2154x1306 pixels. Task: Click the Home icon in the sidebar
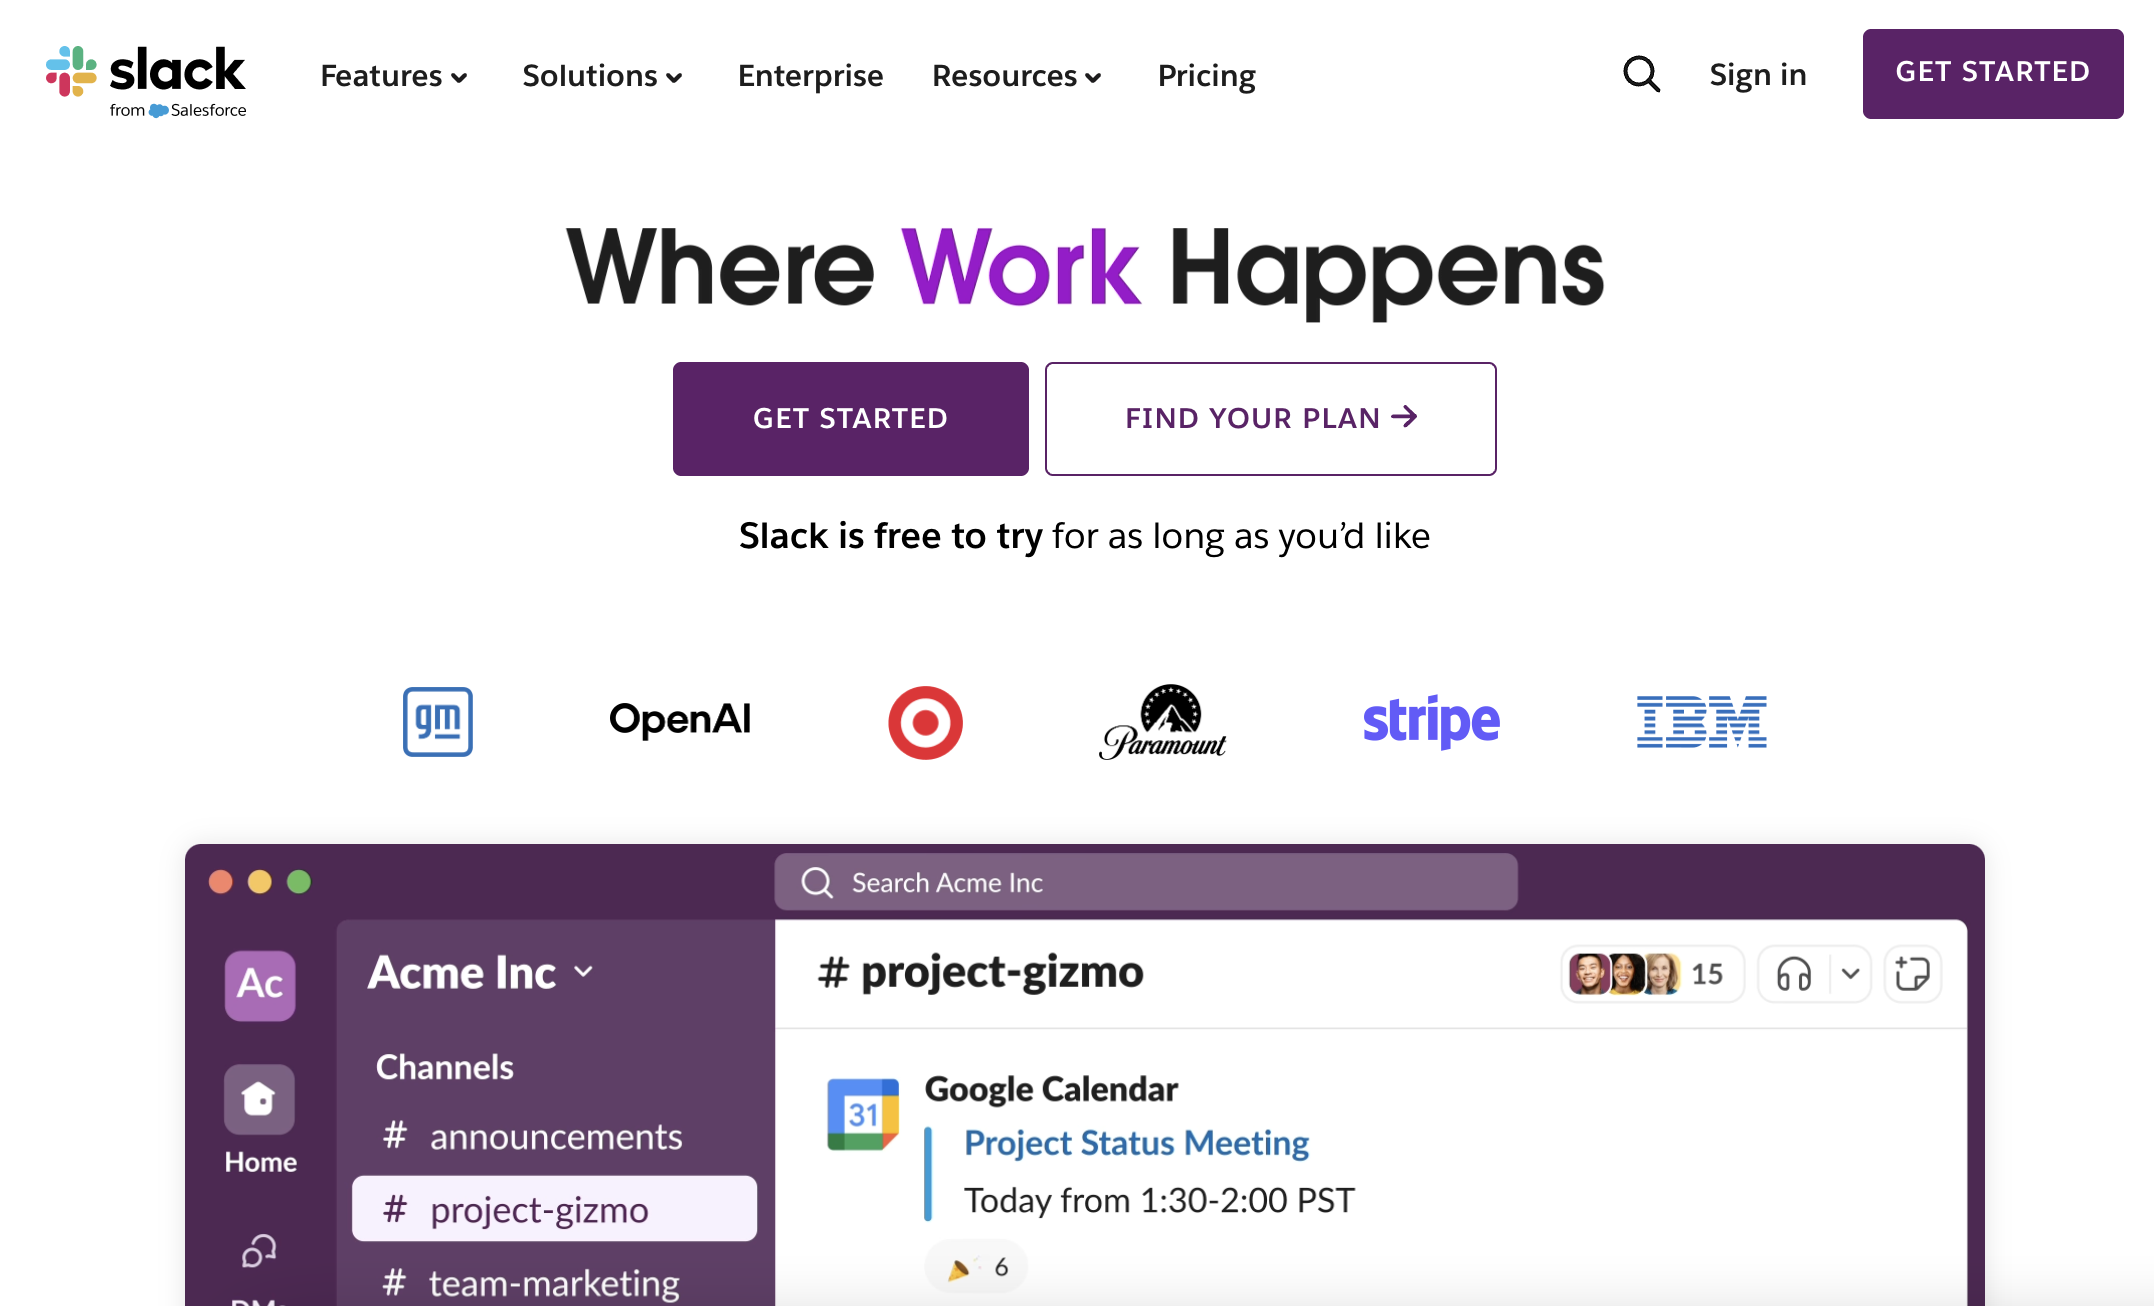click(259, 1099)
